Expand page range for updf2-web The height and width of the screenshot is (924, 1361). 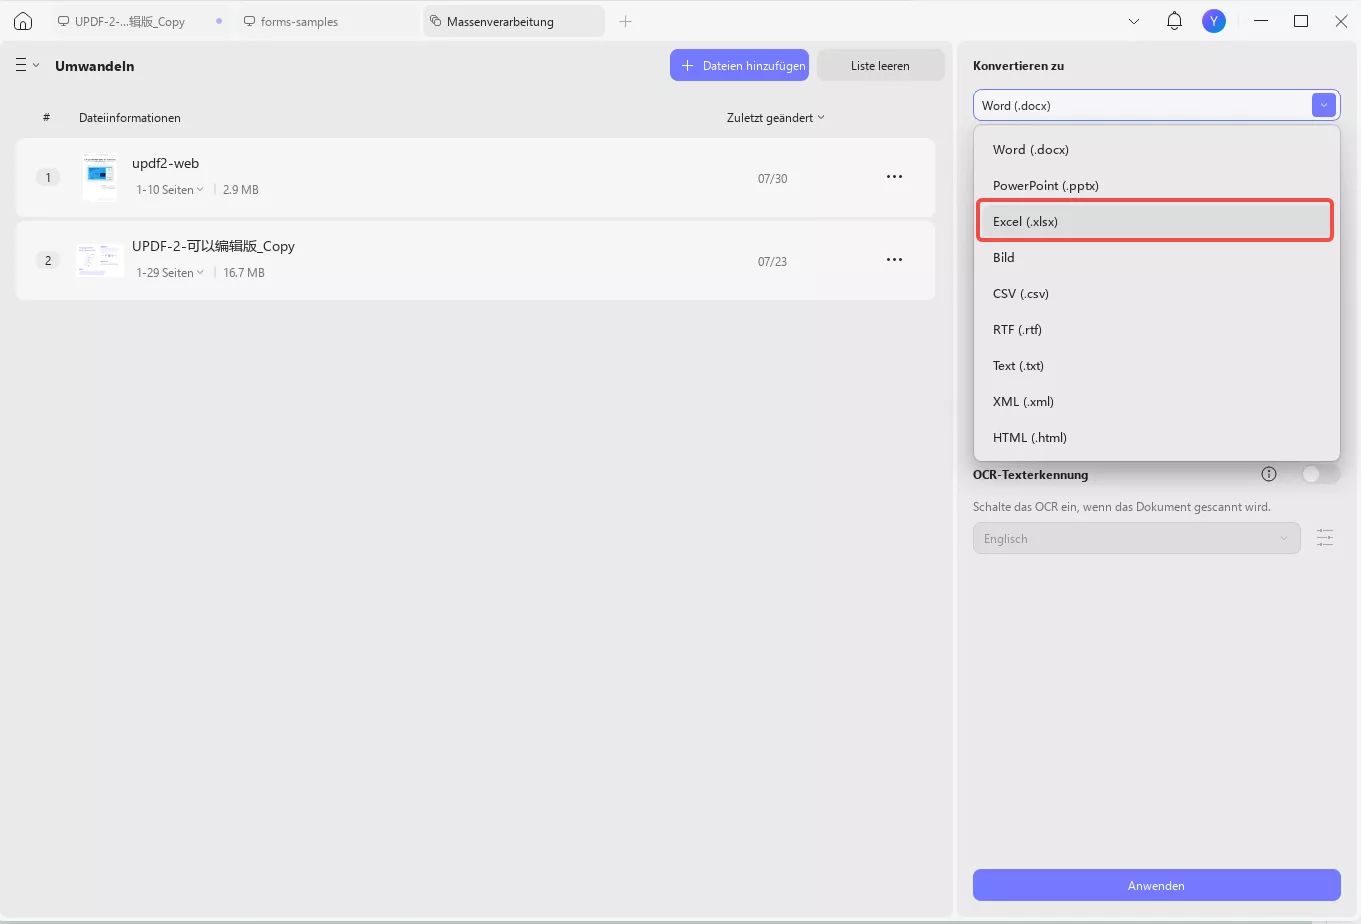(170, 190)
